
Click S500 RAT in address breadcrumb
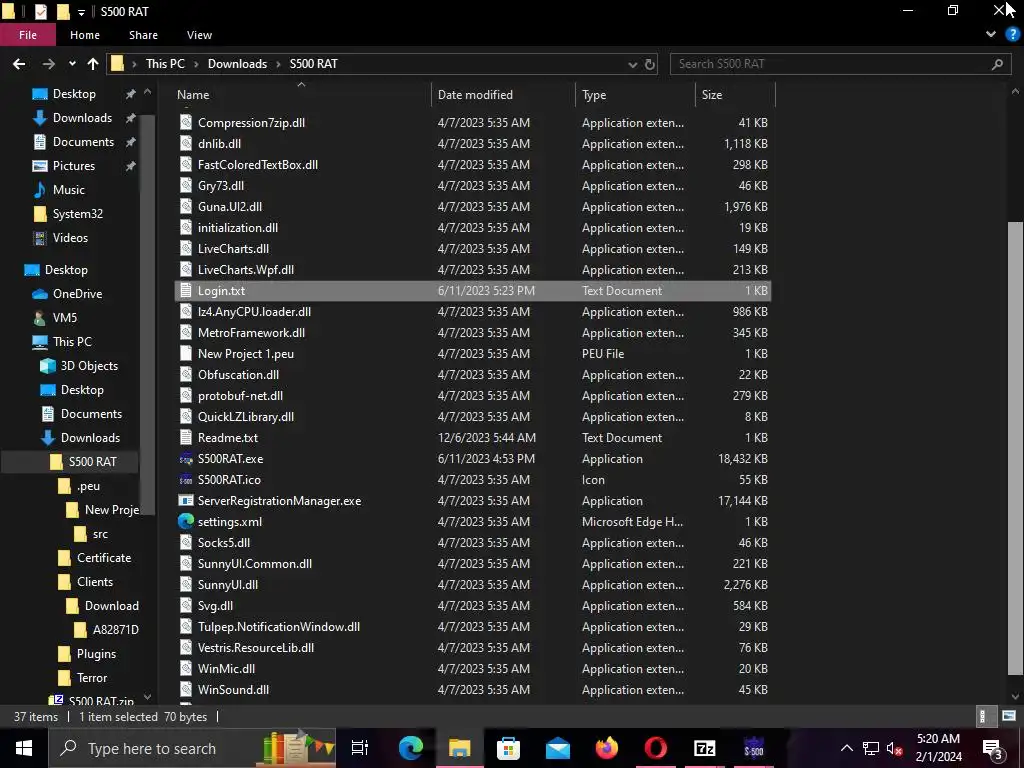click(x=313, y=64)
